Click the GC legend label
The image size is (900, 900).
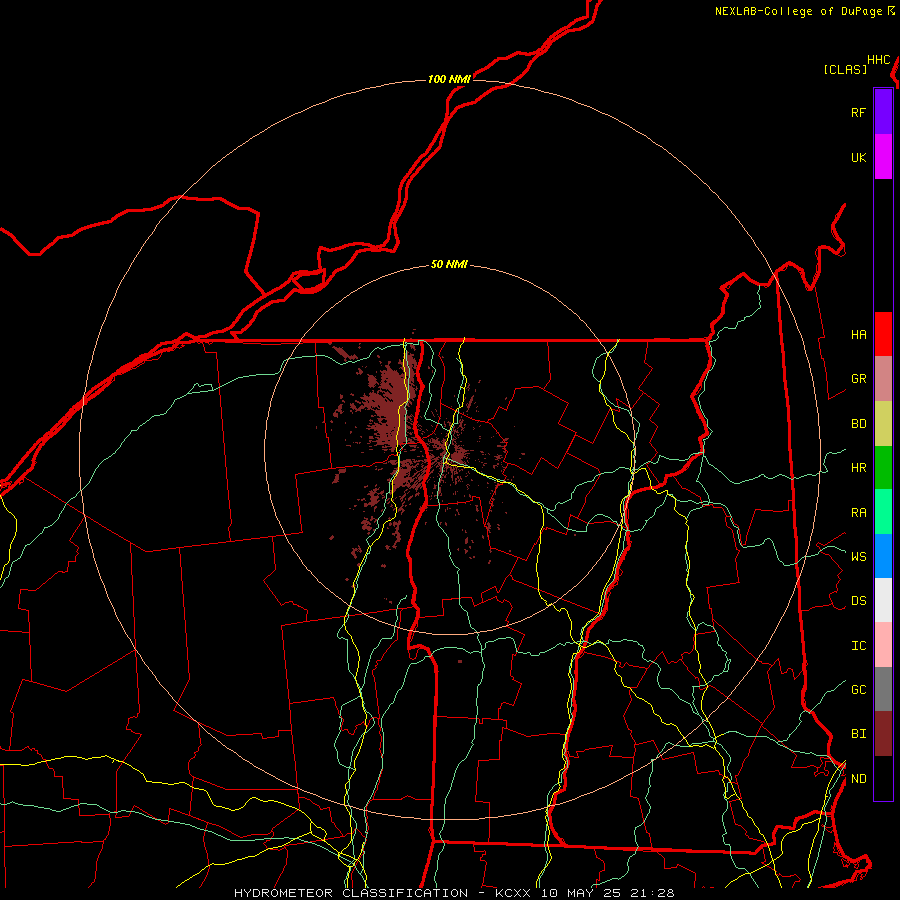[858, 689]
